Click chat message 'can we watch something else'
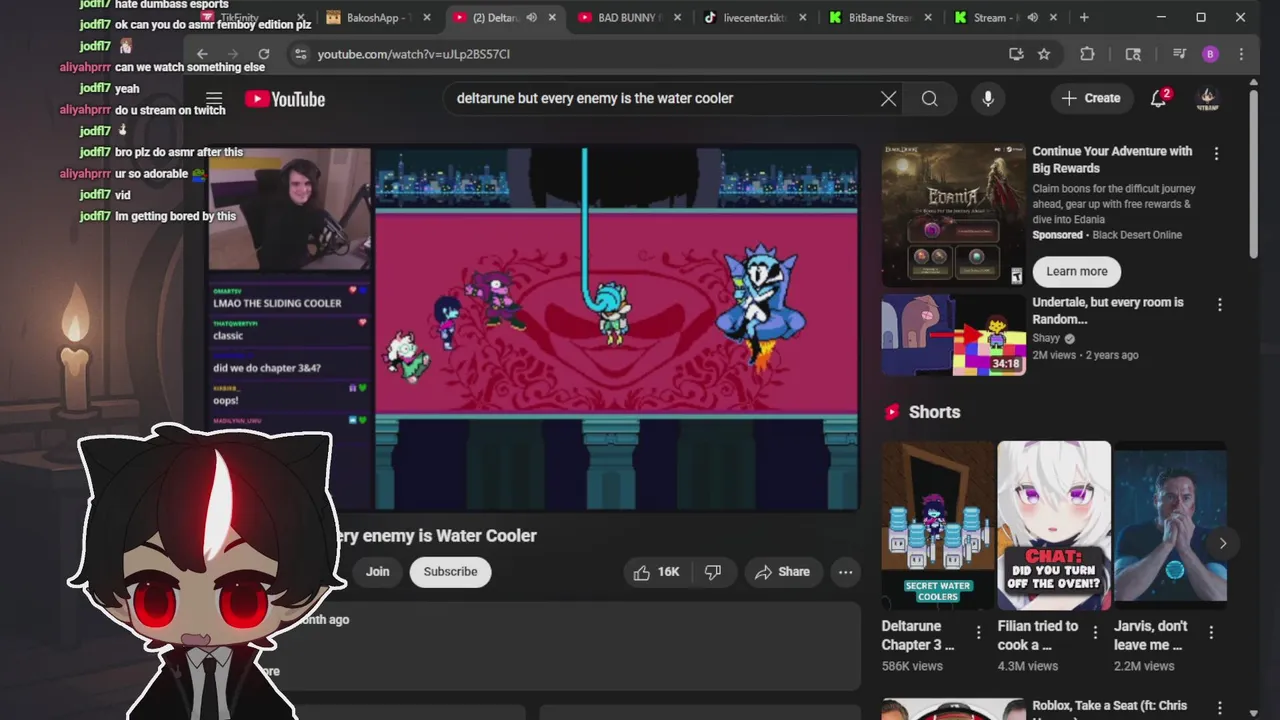Screen dimensions: 1280x720 [190, 67]
